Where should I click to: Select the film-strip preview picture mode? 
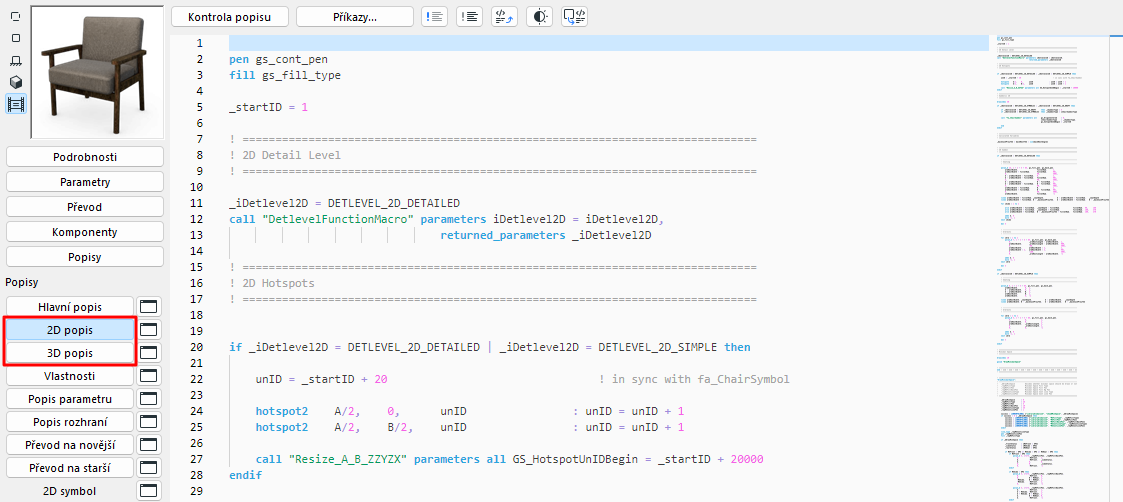16,103
